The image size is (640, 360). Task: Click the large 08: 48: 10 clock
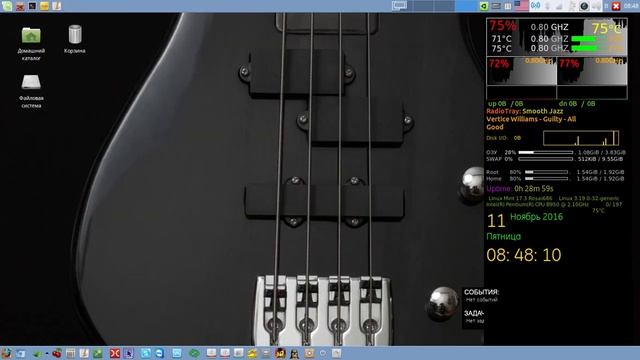click(524, 255)
